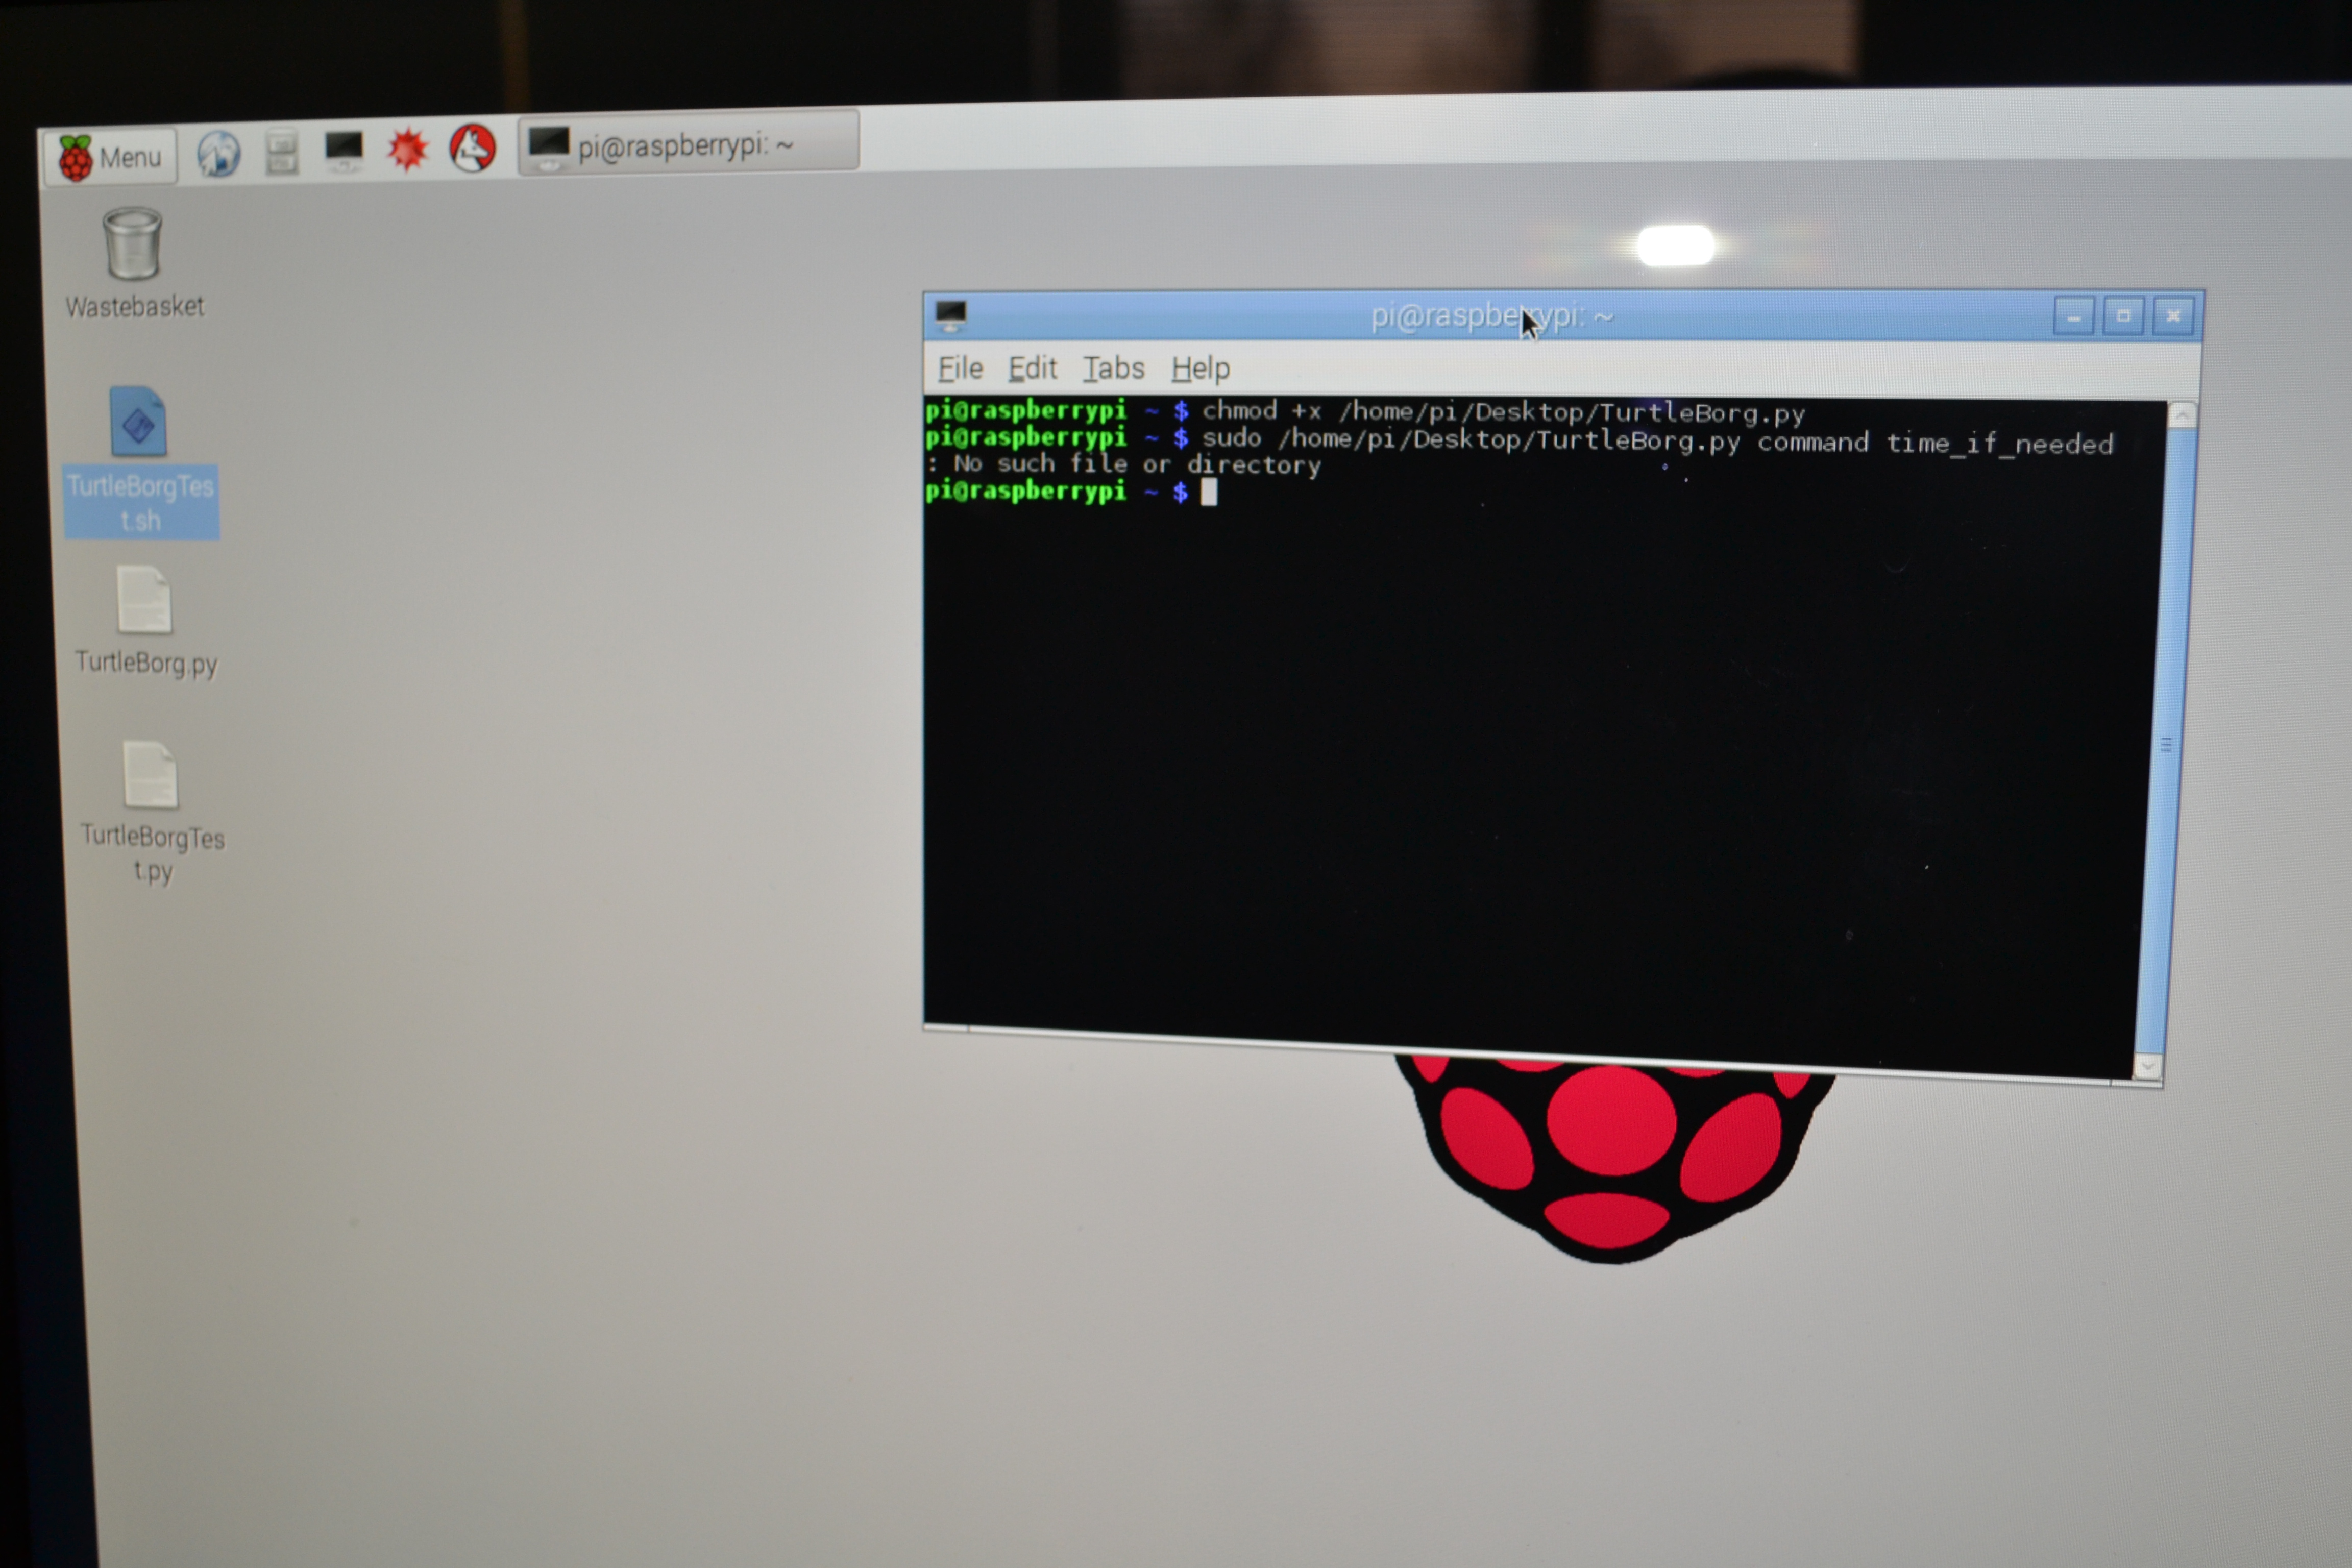Viewport: 2352px width, 1568px height.
Task: Open the terminal File menu
Action: 960,368
